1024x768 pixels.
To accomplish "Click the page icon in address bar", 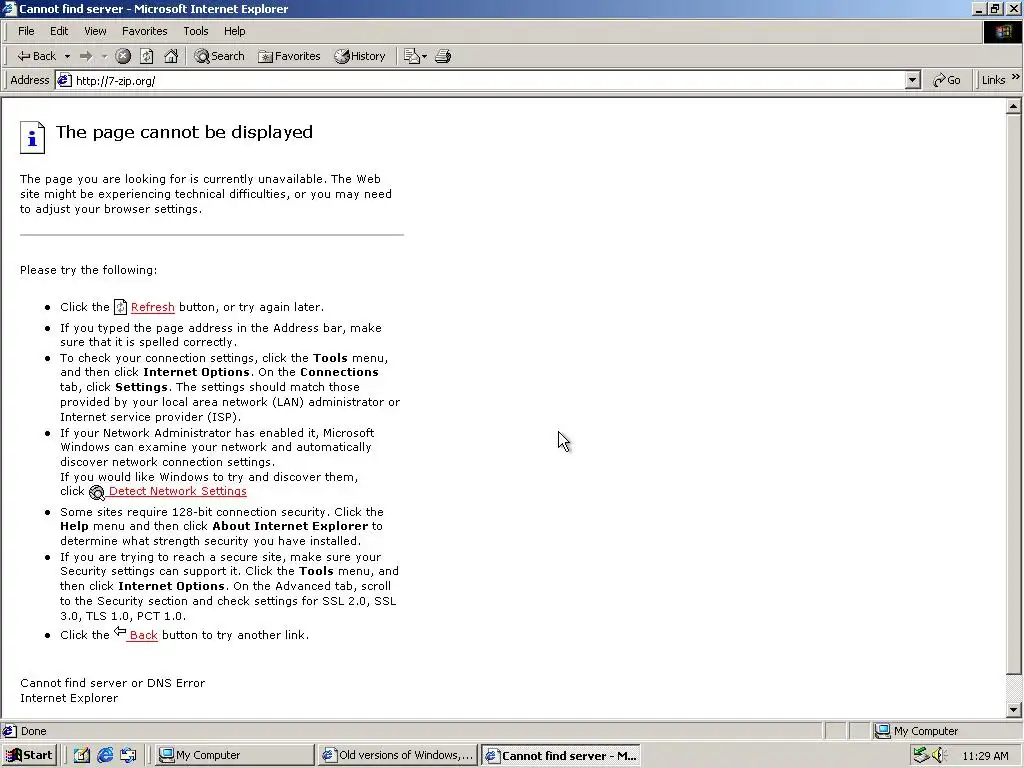I will click(x=64, y=80).
